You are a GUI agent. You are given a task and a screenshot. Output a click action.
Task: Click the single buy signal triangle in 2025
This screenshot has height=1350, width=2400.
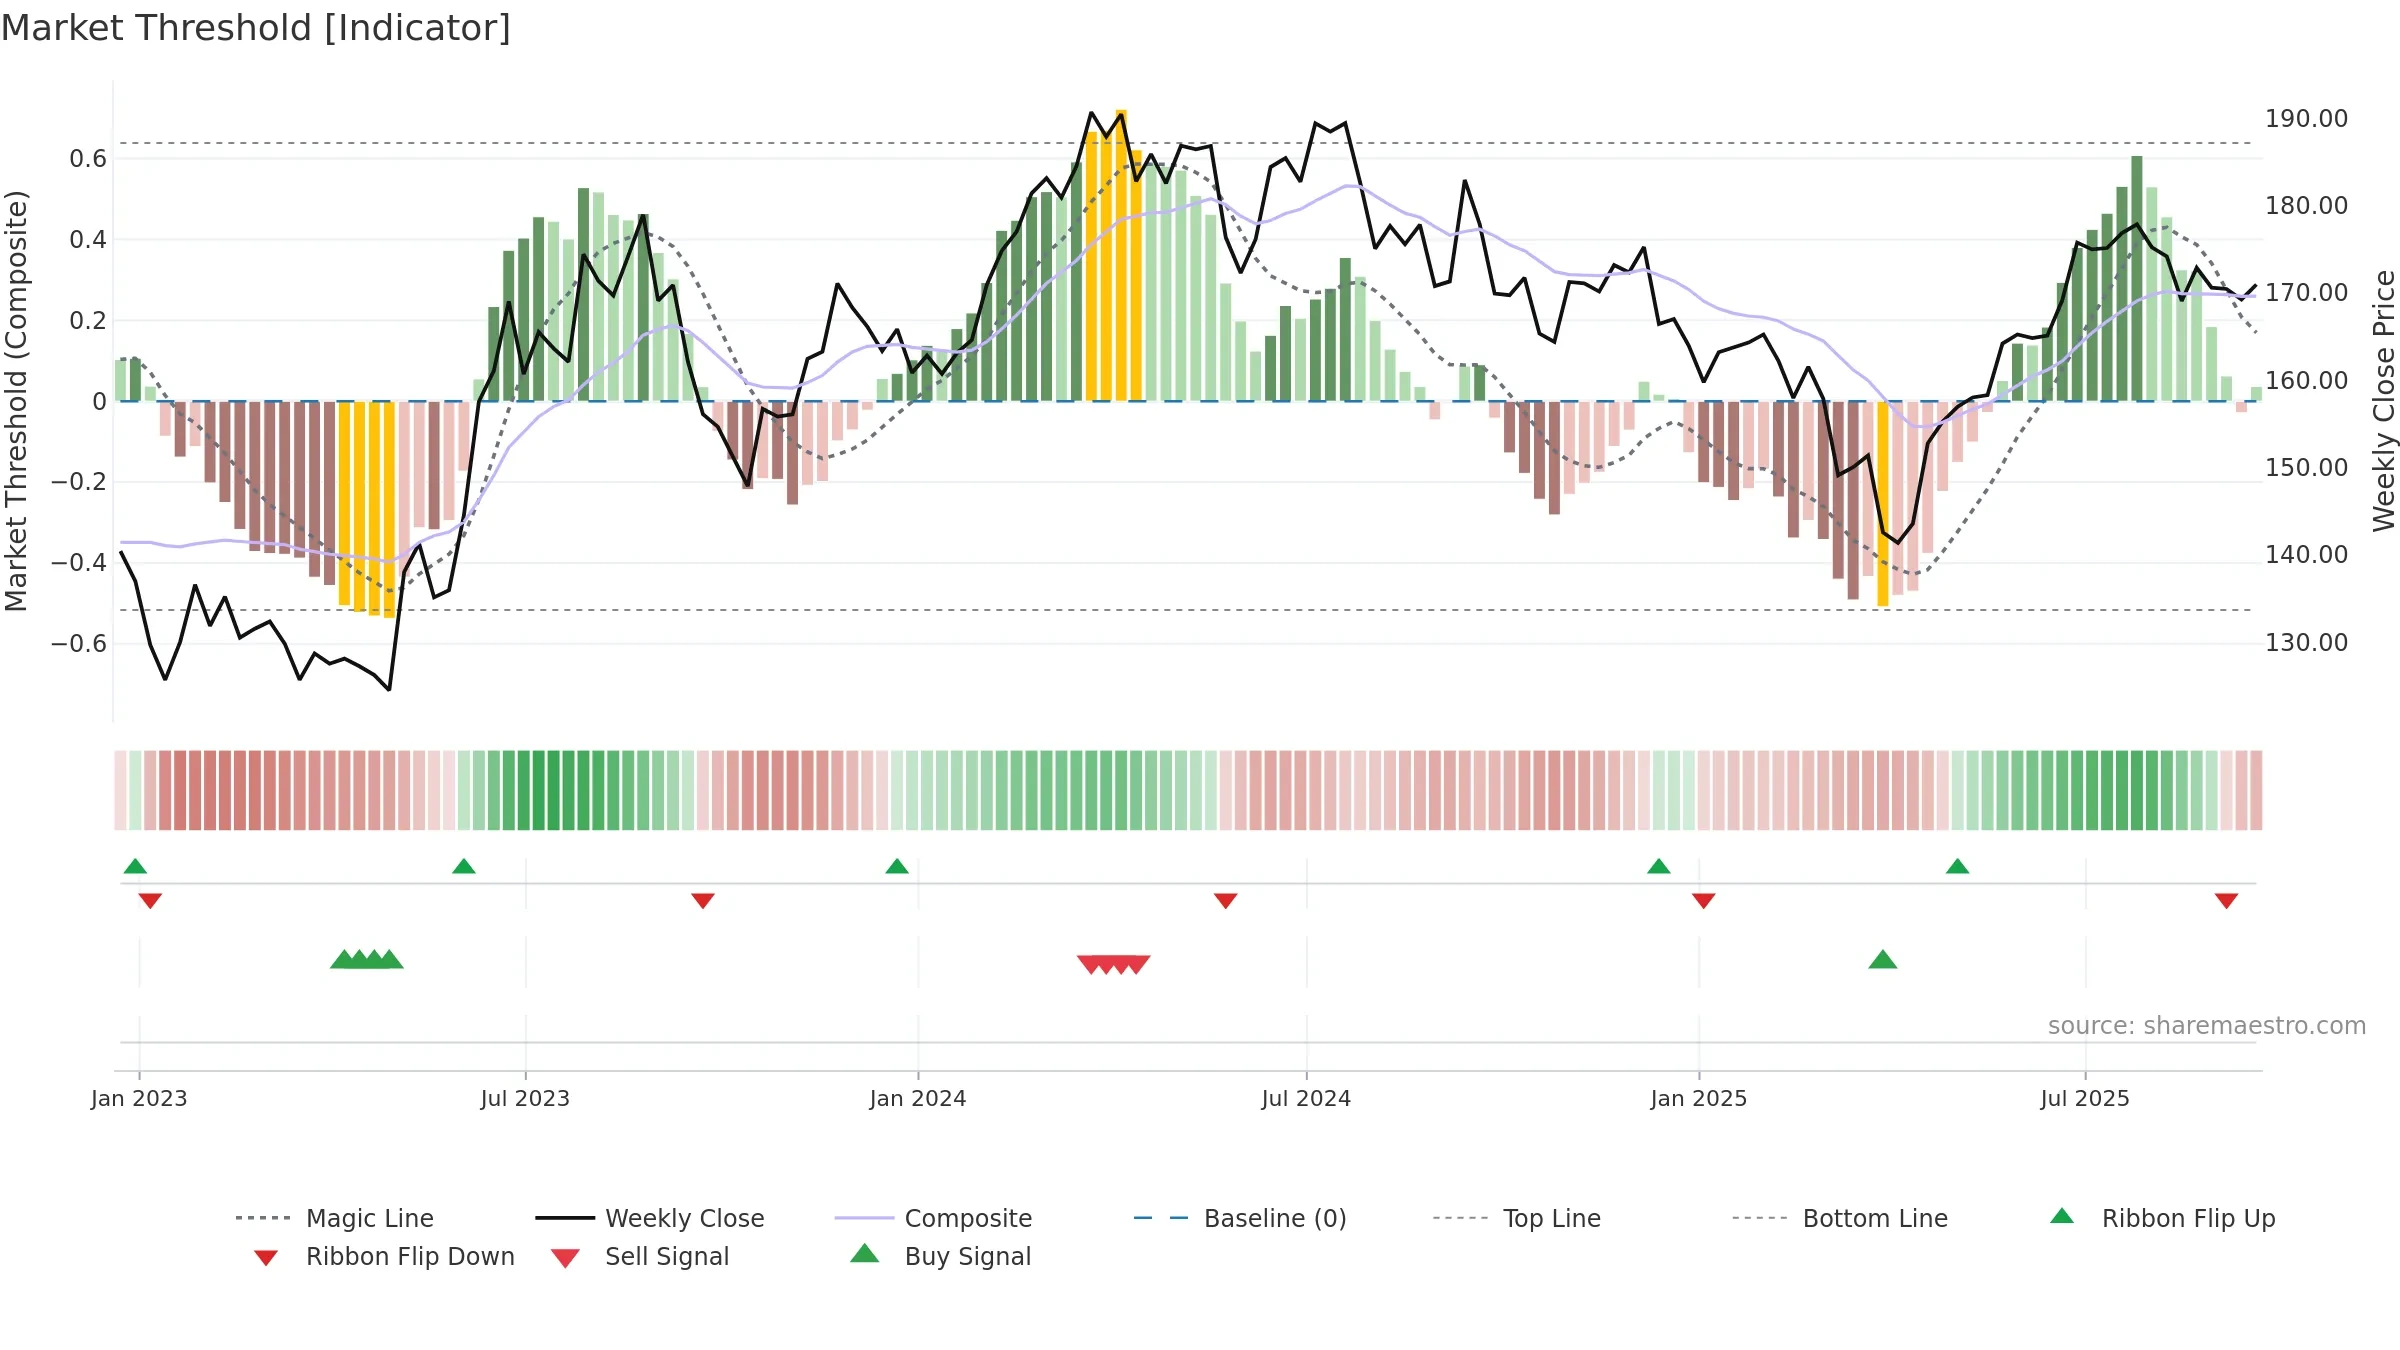point(1883,960)
